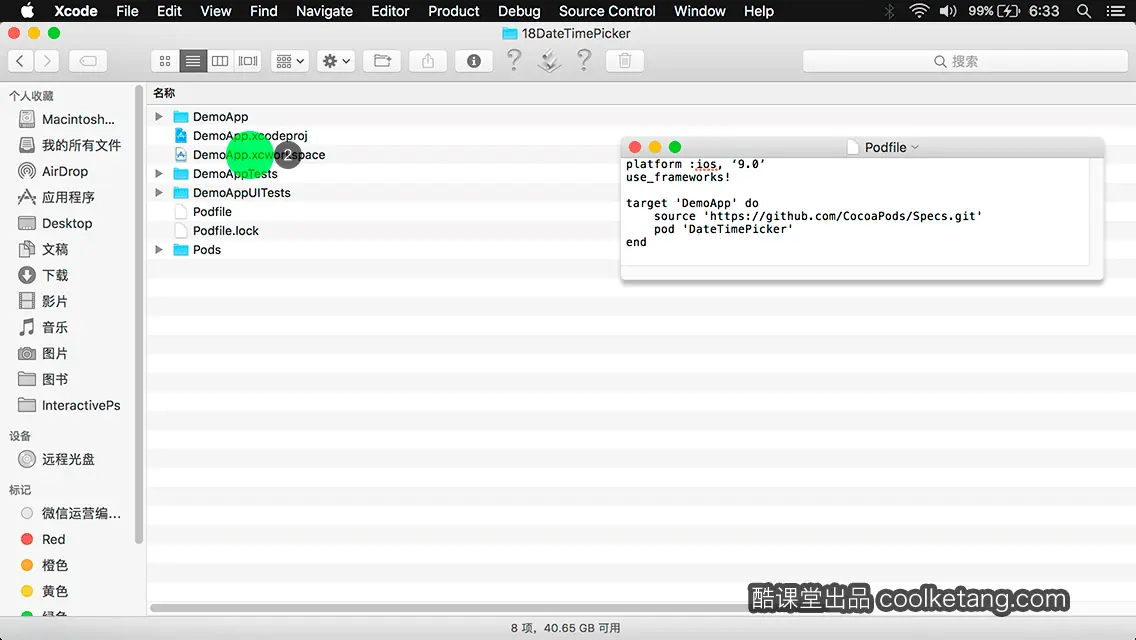The image size is (1136, 640).
Task: Click the trash delete toolbar button
Action: (x=625, y=61)
